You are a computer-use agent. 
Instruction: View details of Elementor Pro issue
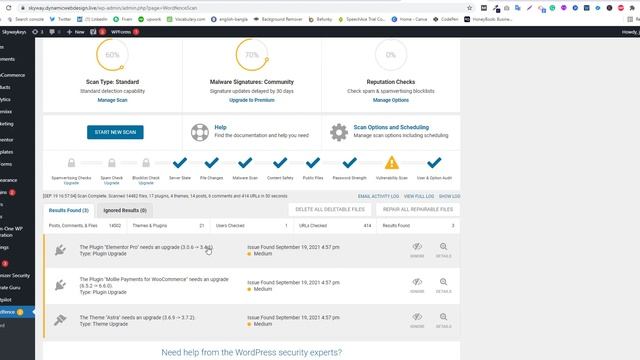pyautogui.click(x=444, y=250)
